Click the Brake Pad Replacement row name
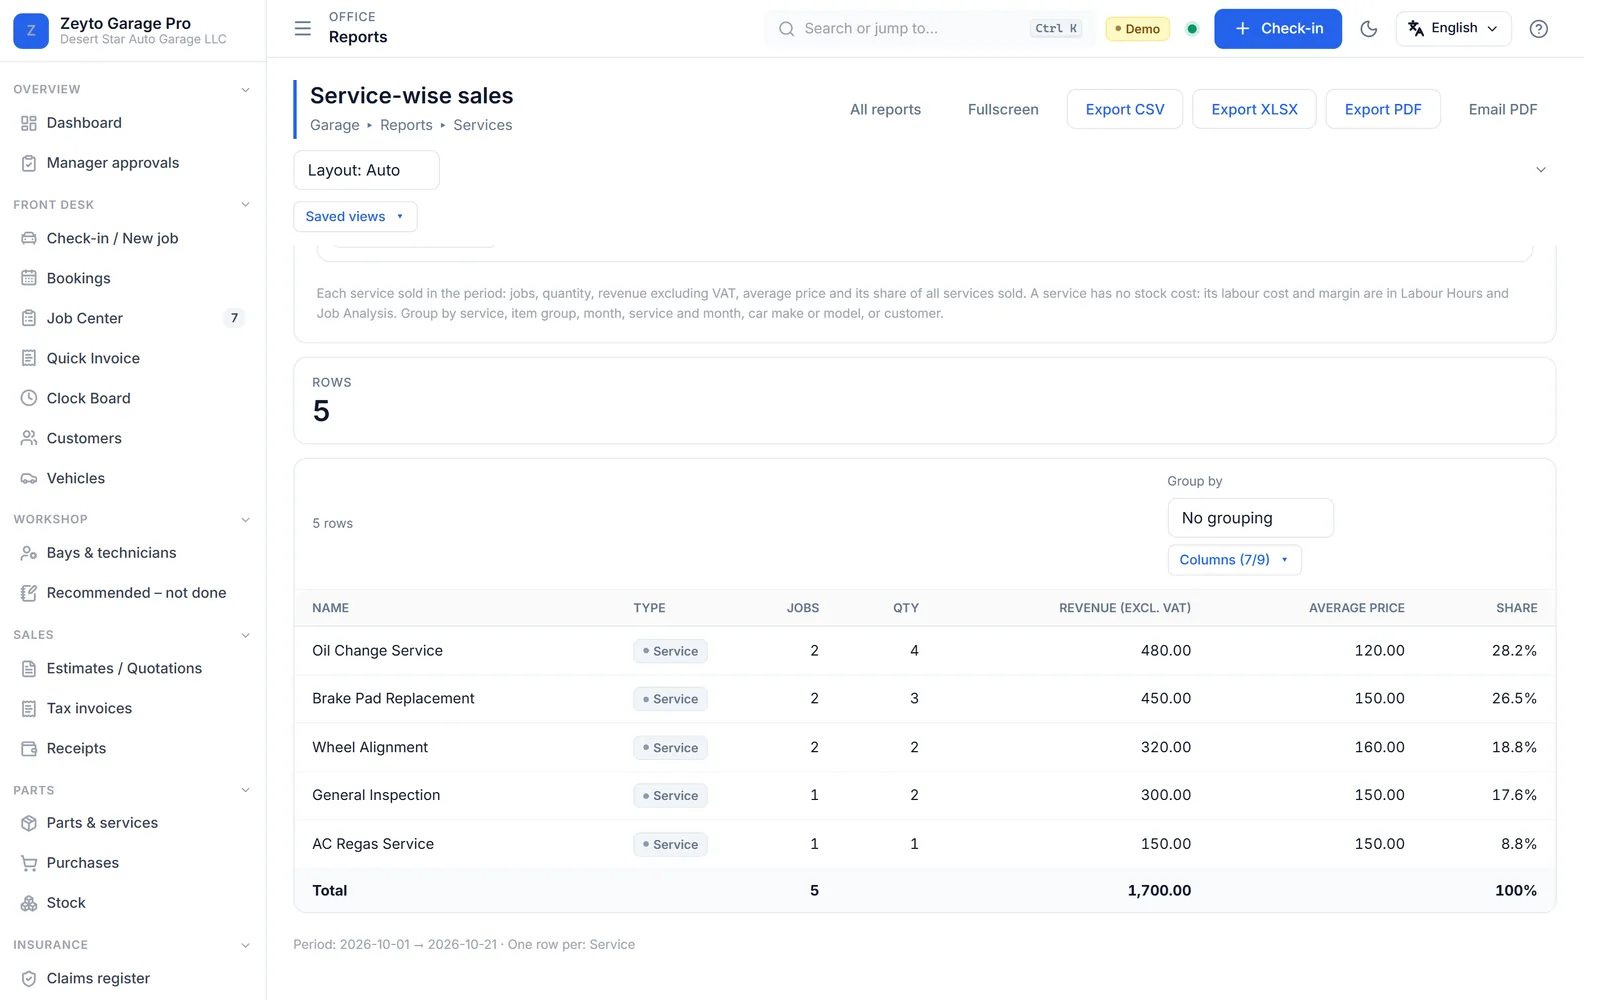 coord(393,699)
